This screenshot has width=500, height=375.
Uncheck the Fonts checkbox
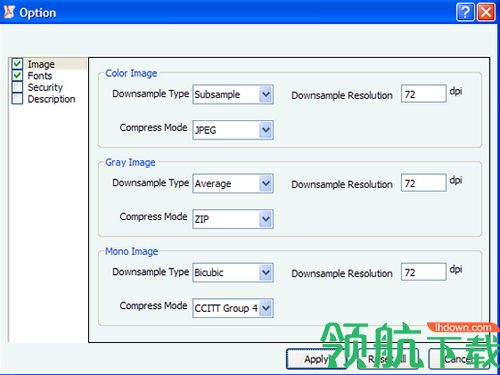tap(17, 75)
